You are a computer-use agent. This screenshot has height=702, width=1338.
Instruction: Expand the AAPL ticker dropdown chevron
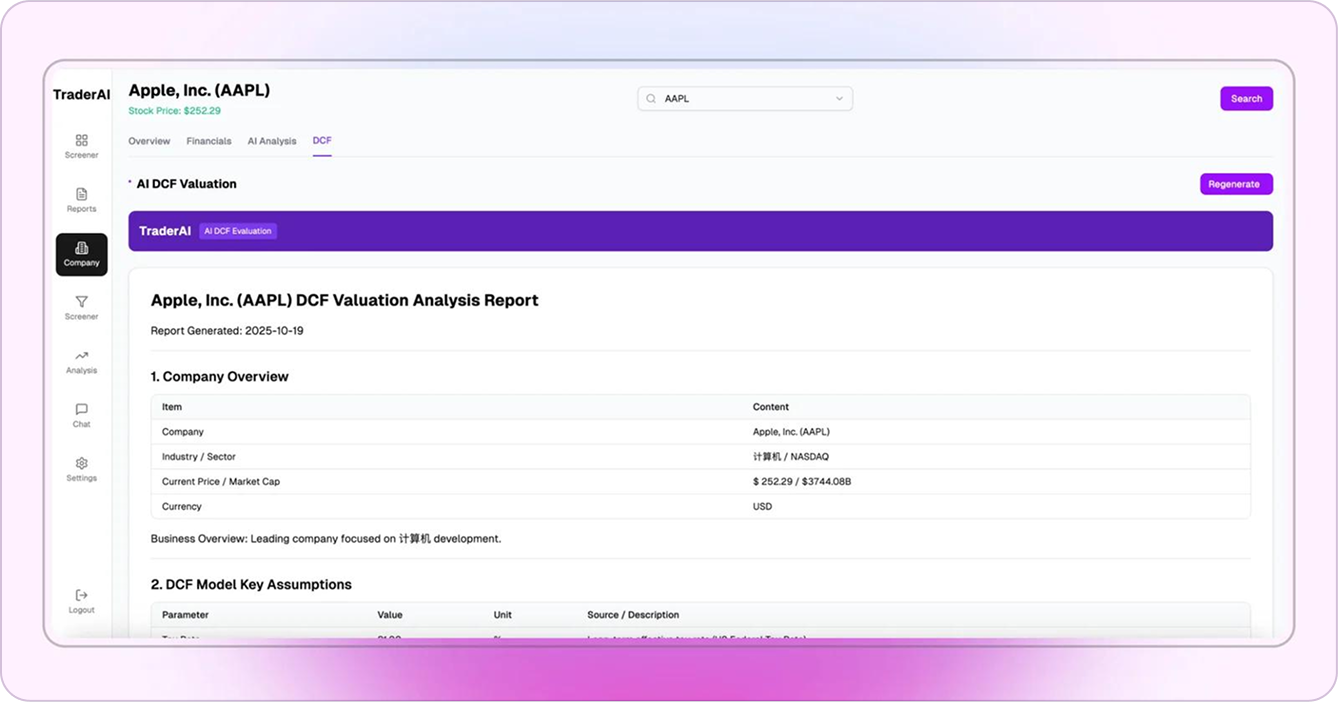coord(839,99)
